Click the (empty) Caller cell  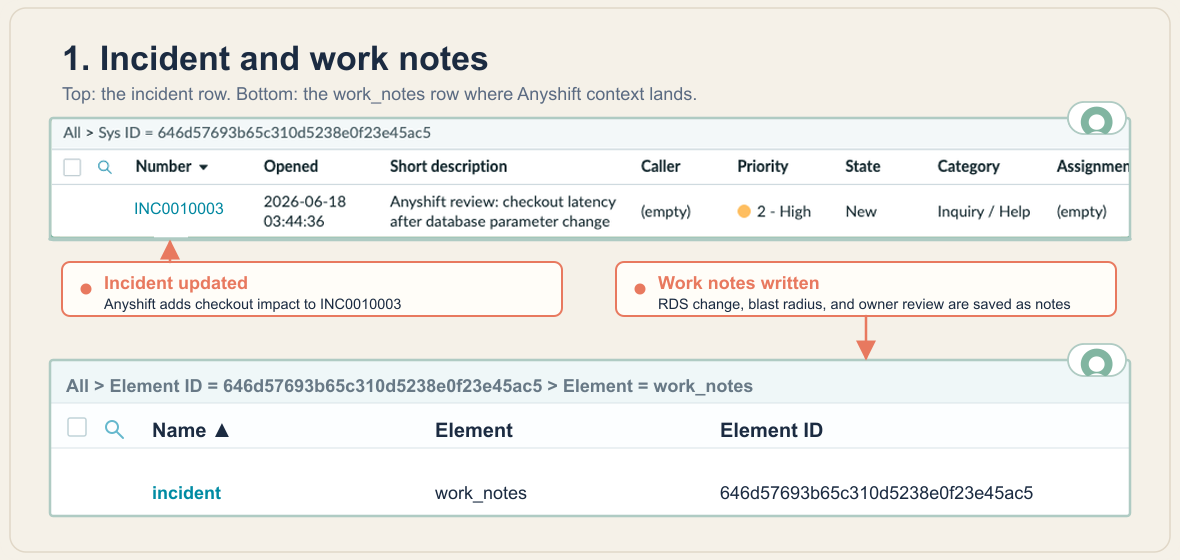click(x=666, y=212)
